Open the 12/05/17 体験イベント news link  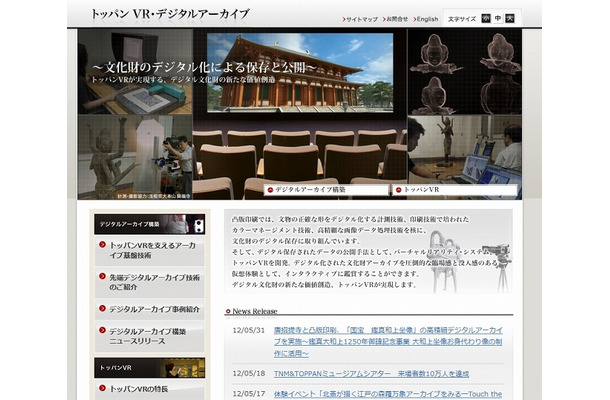click(387, 394)
